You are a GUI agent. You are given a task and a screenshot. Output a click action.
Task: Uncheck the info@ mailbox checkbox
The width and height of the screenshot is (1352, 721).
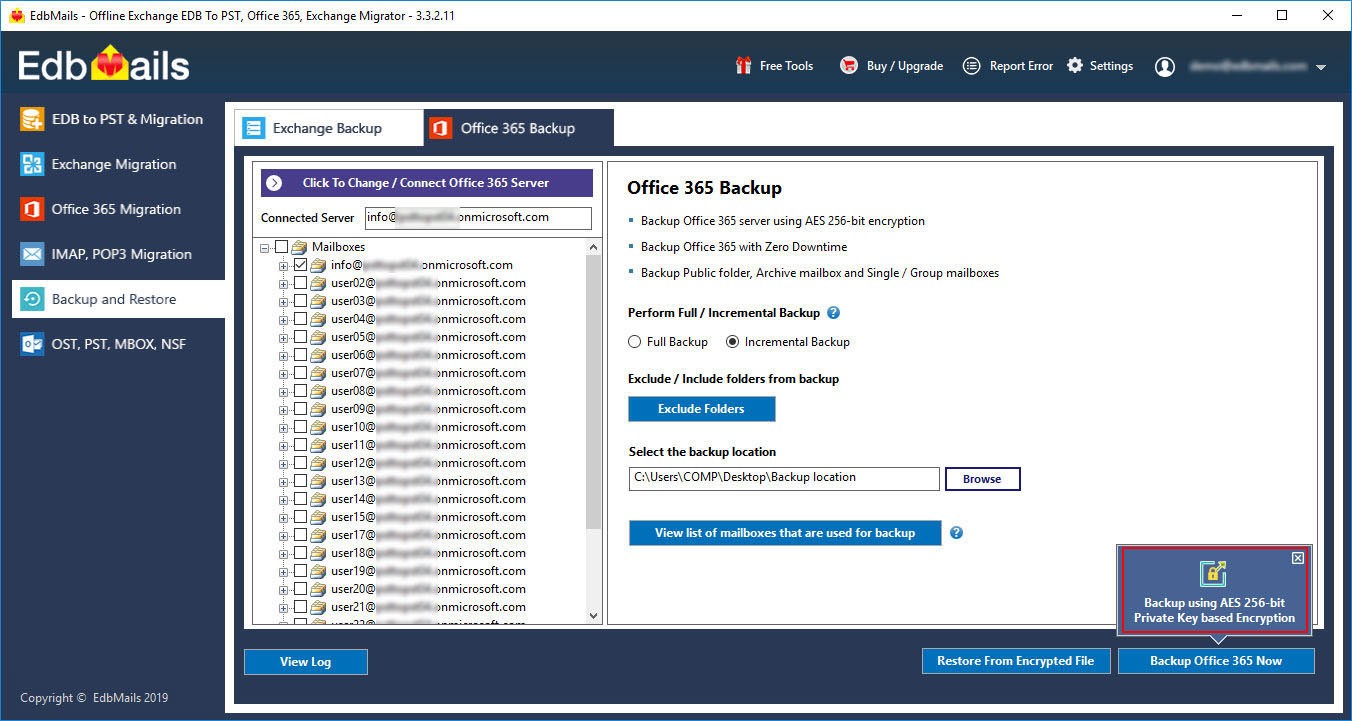tap(300, 265)
